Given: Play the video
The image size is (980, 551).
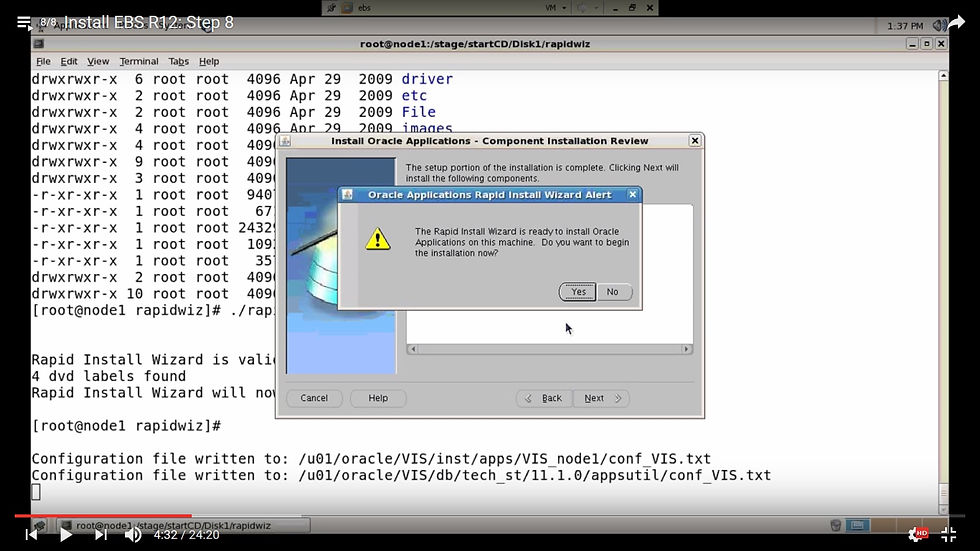Looking at the screenshot, I should 66,535.
